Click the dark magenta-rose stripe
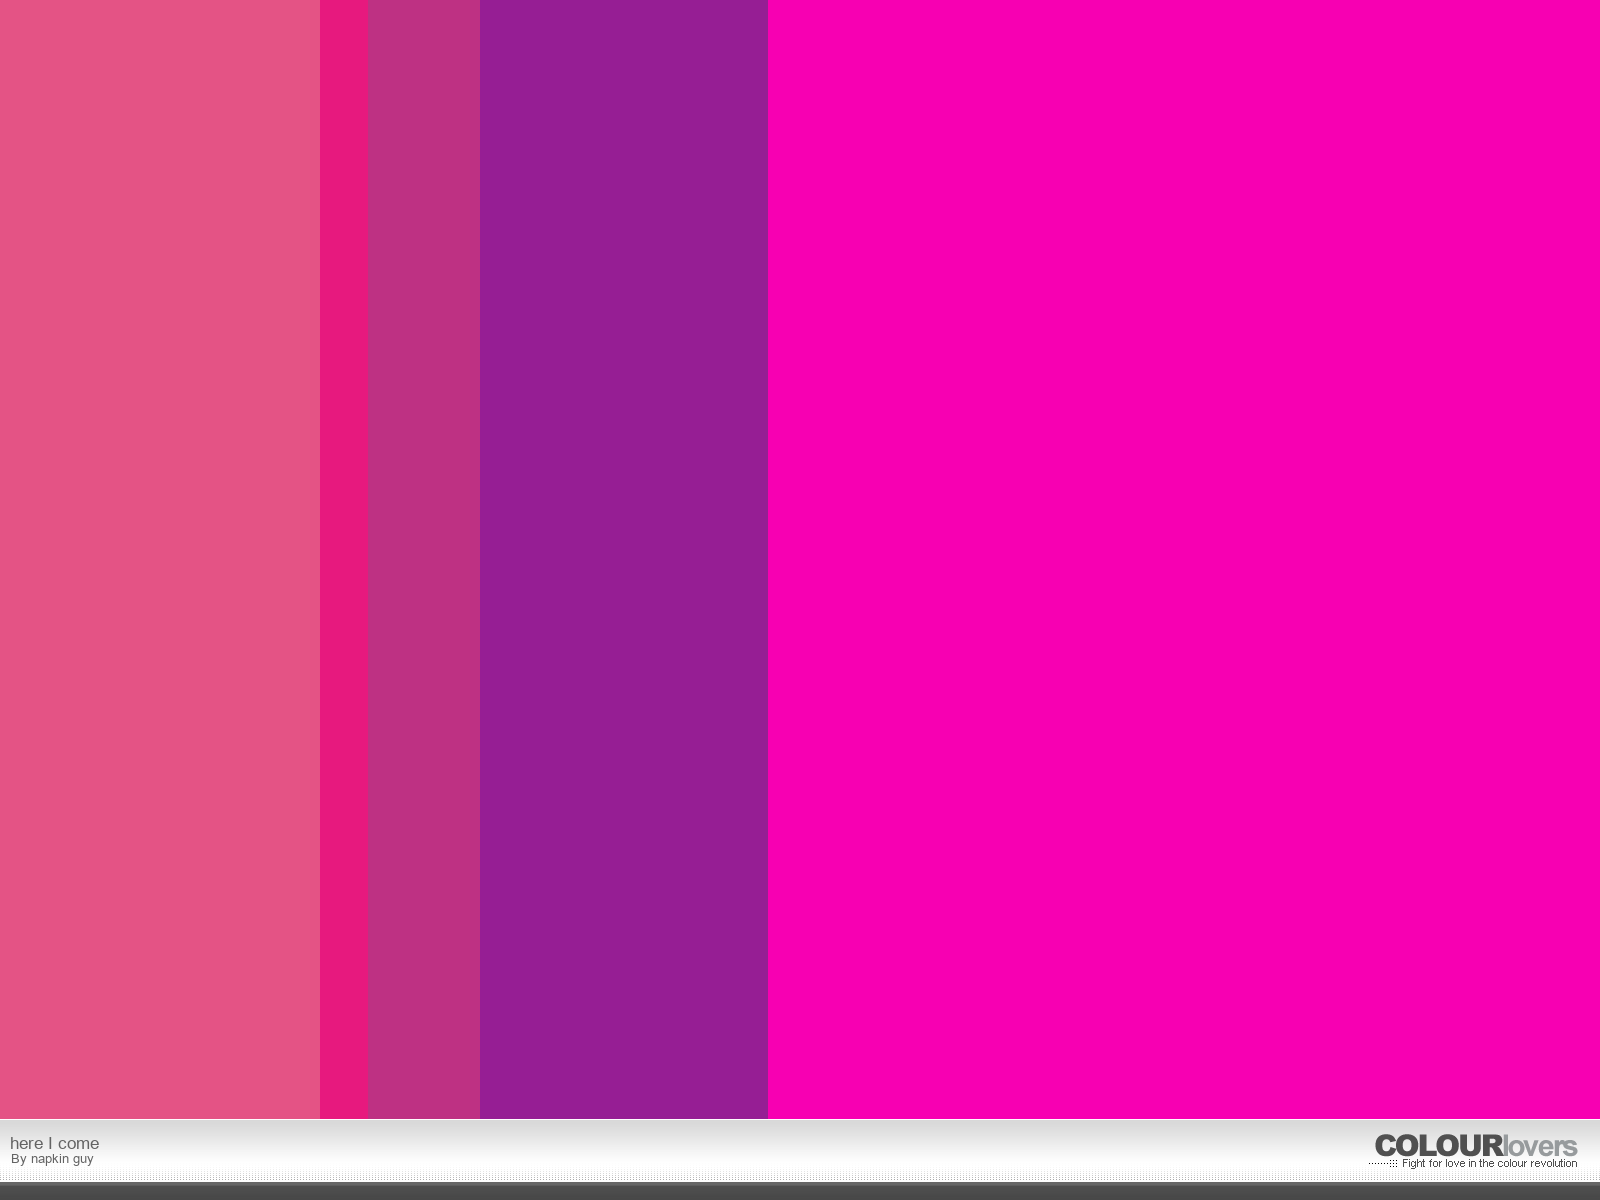Viewport: 1600px width, 1200px height. [424, 559]
